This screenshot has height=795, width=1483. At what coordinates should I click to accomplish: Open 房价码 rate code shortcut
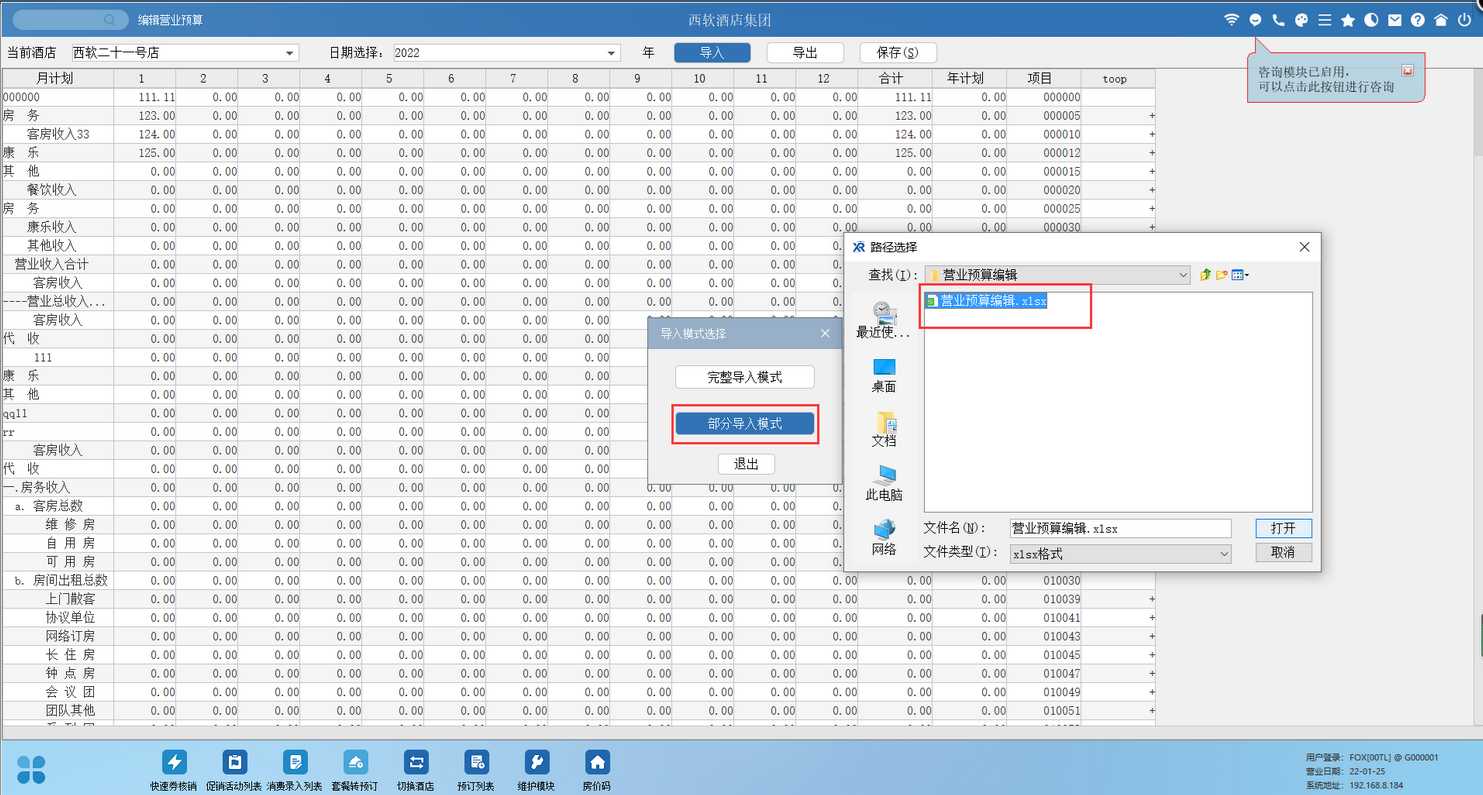coord(597,762)
